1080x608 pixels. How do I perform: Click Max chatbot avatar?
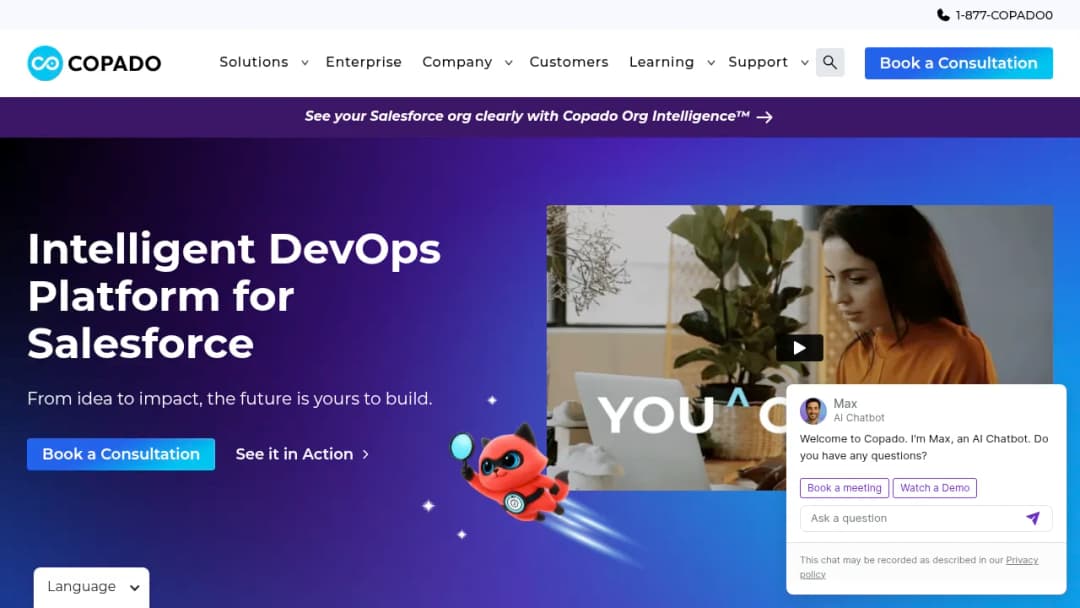[813, 410]
